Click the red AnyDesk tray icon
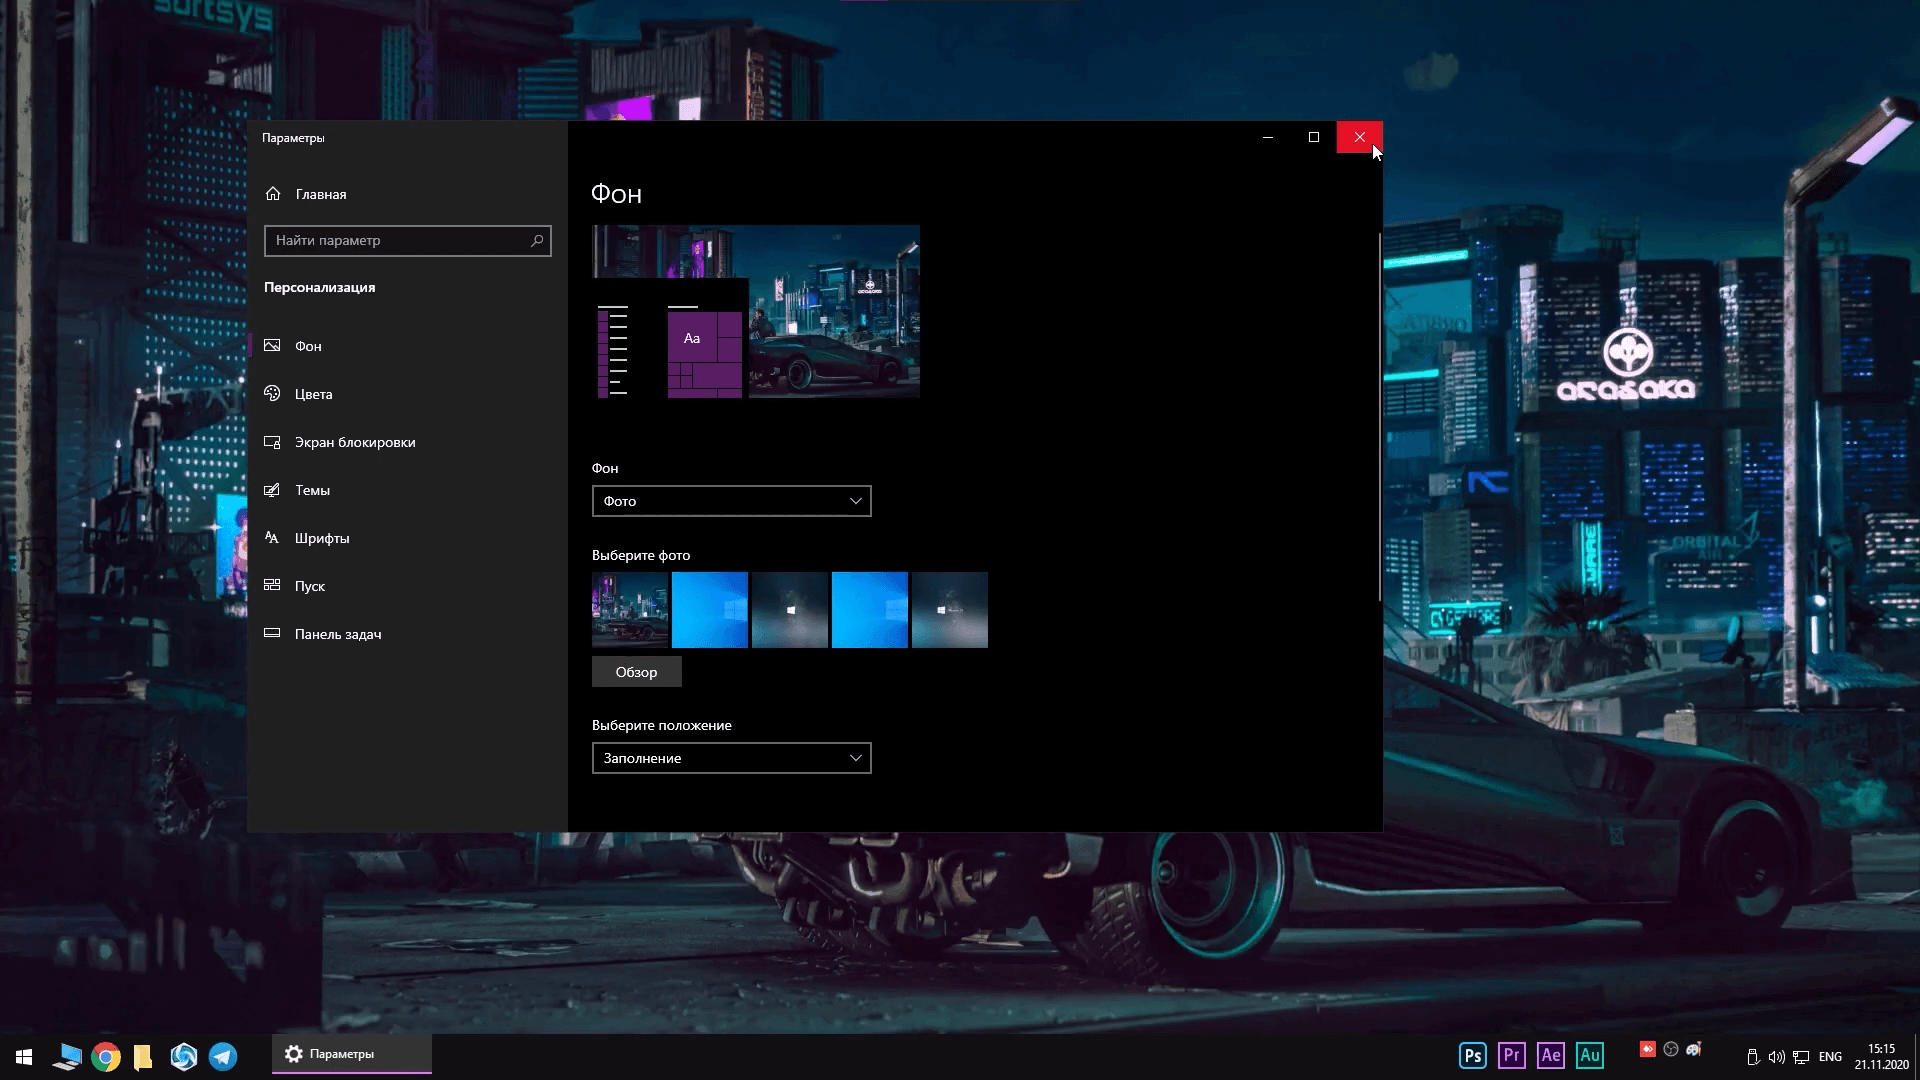The width and height of the screenshot is (1920, 1080). [1647, 1049]
